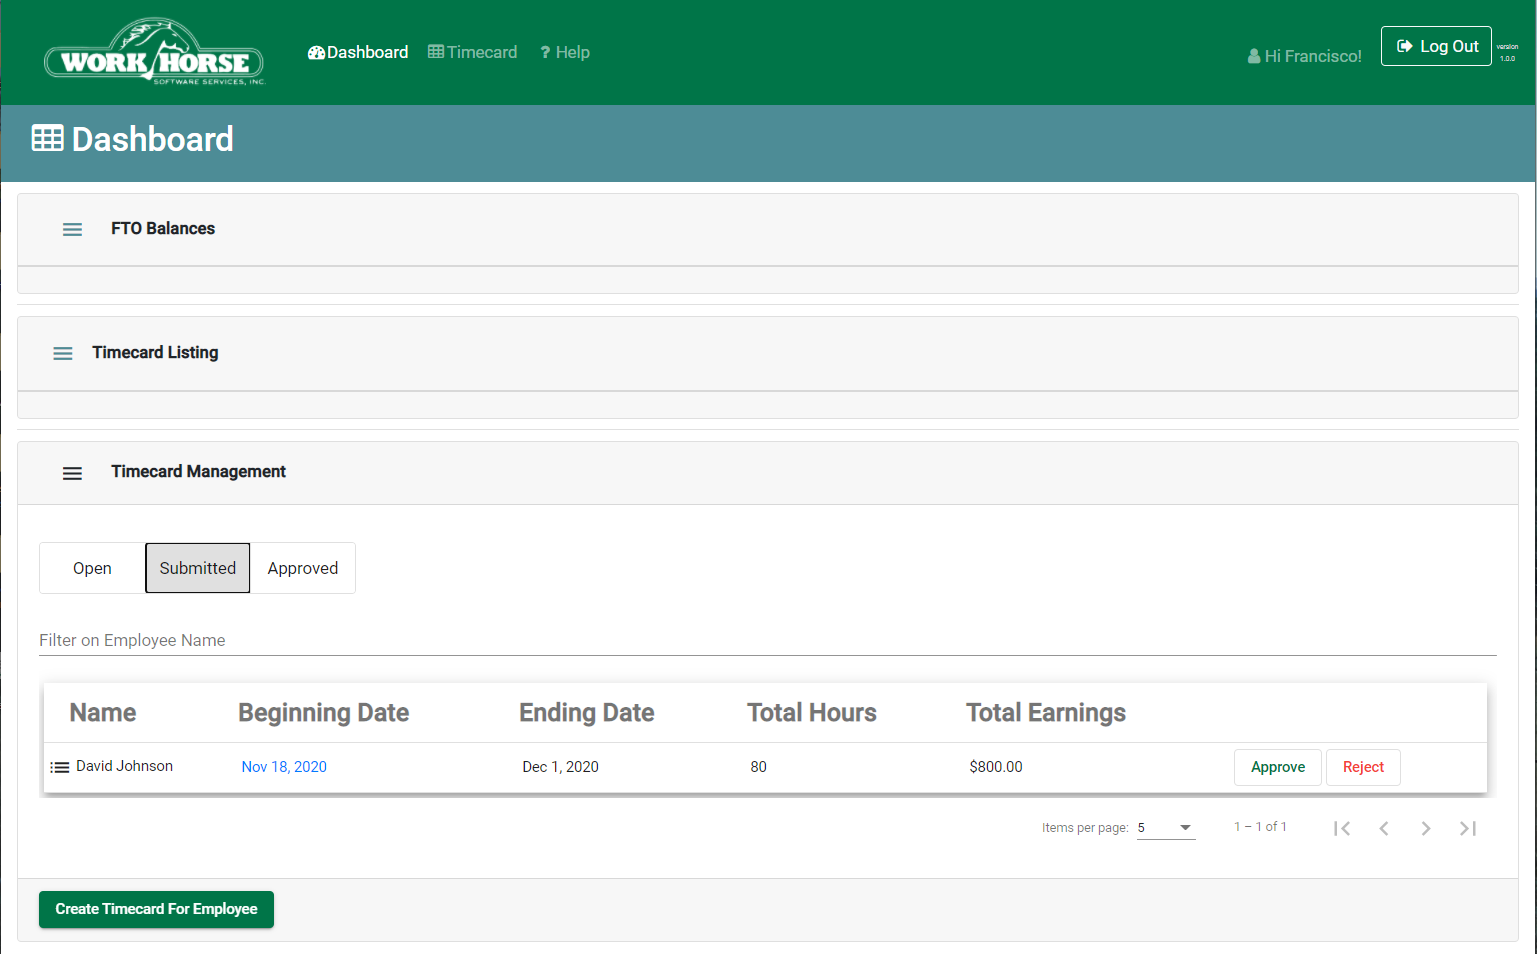Click the list icon beside David Johnson
Image resolution: width=1537 pixels, height=954 pixels.
(60, 767)
